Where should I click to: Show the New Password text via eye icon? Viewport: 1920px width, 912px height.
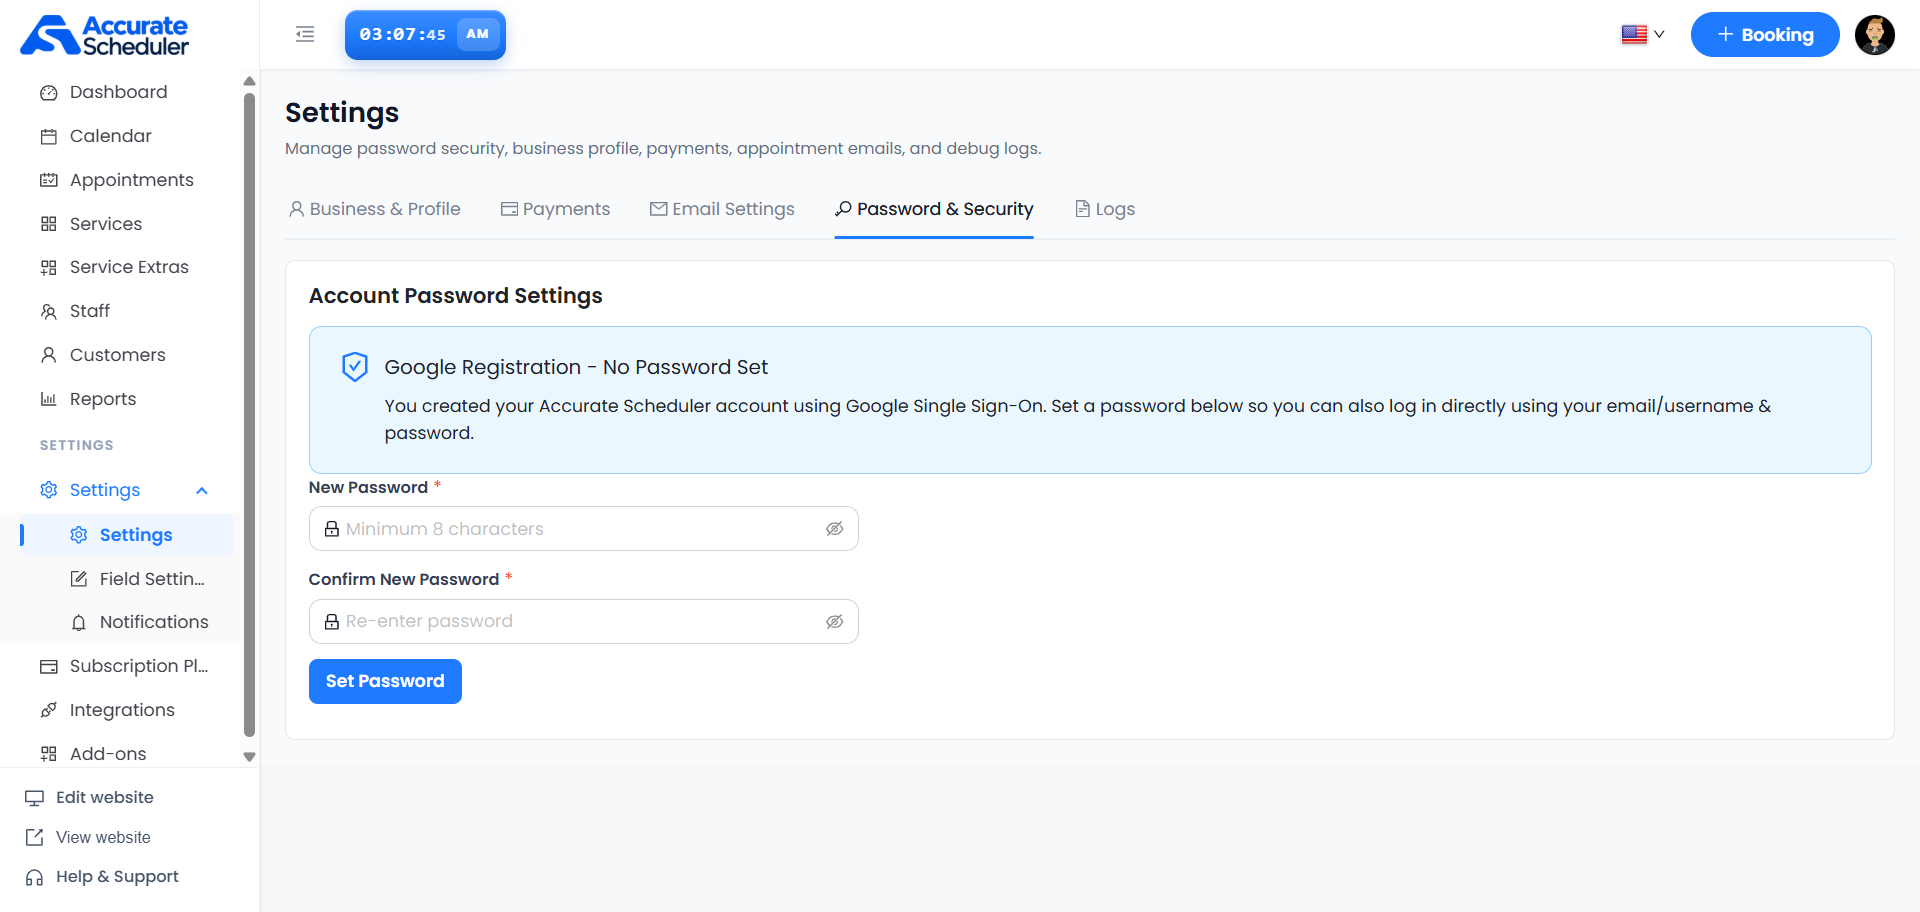pyautogui.click(x=834, y=529)
